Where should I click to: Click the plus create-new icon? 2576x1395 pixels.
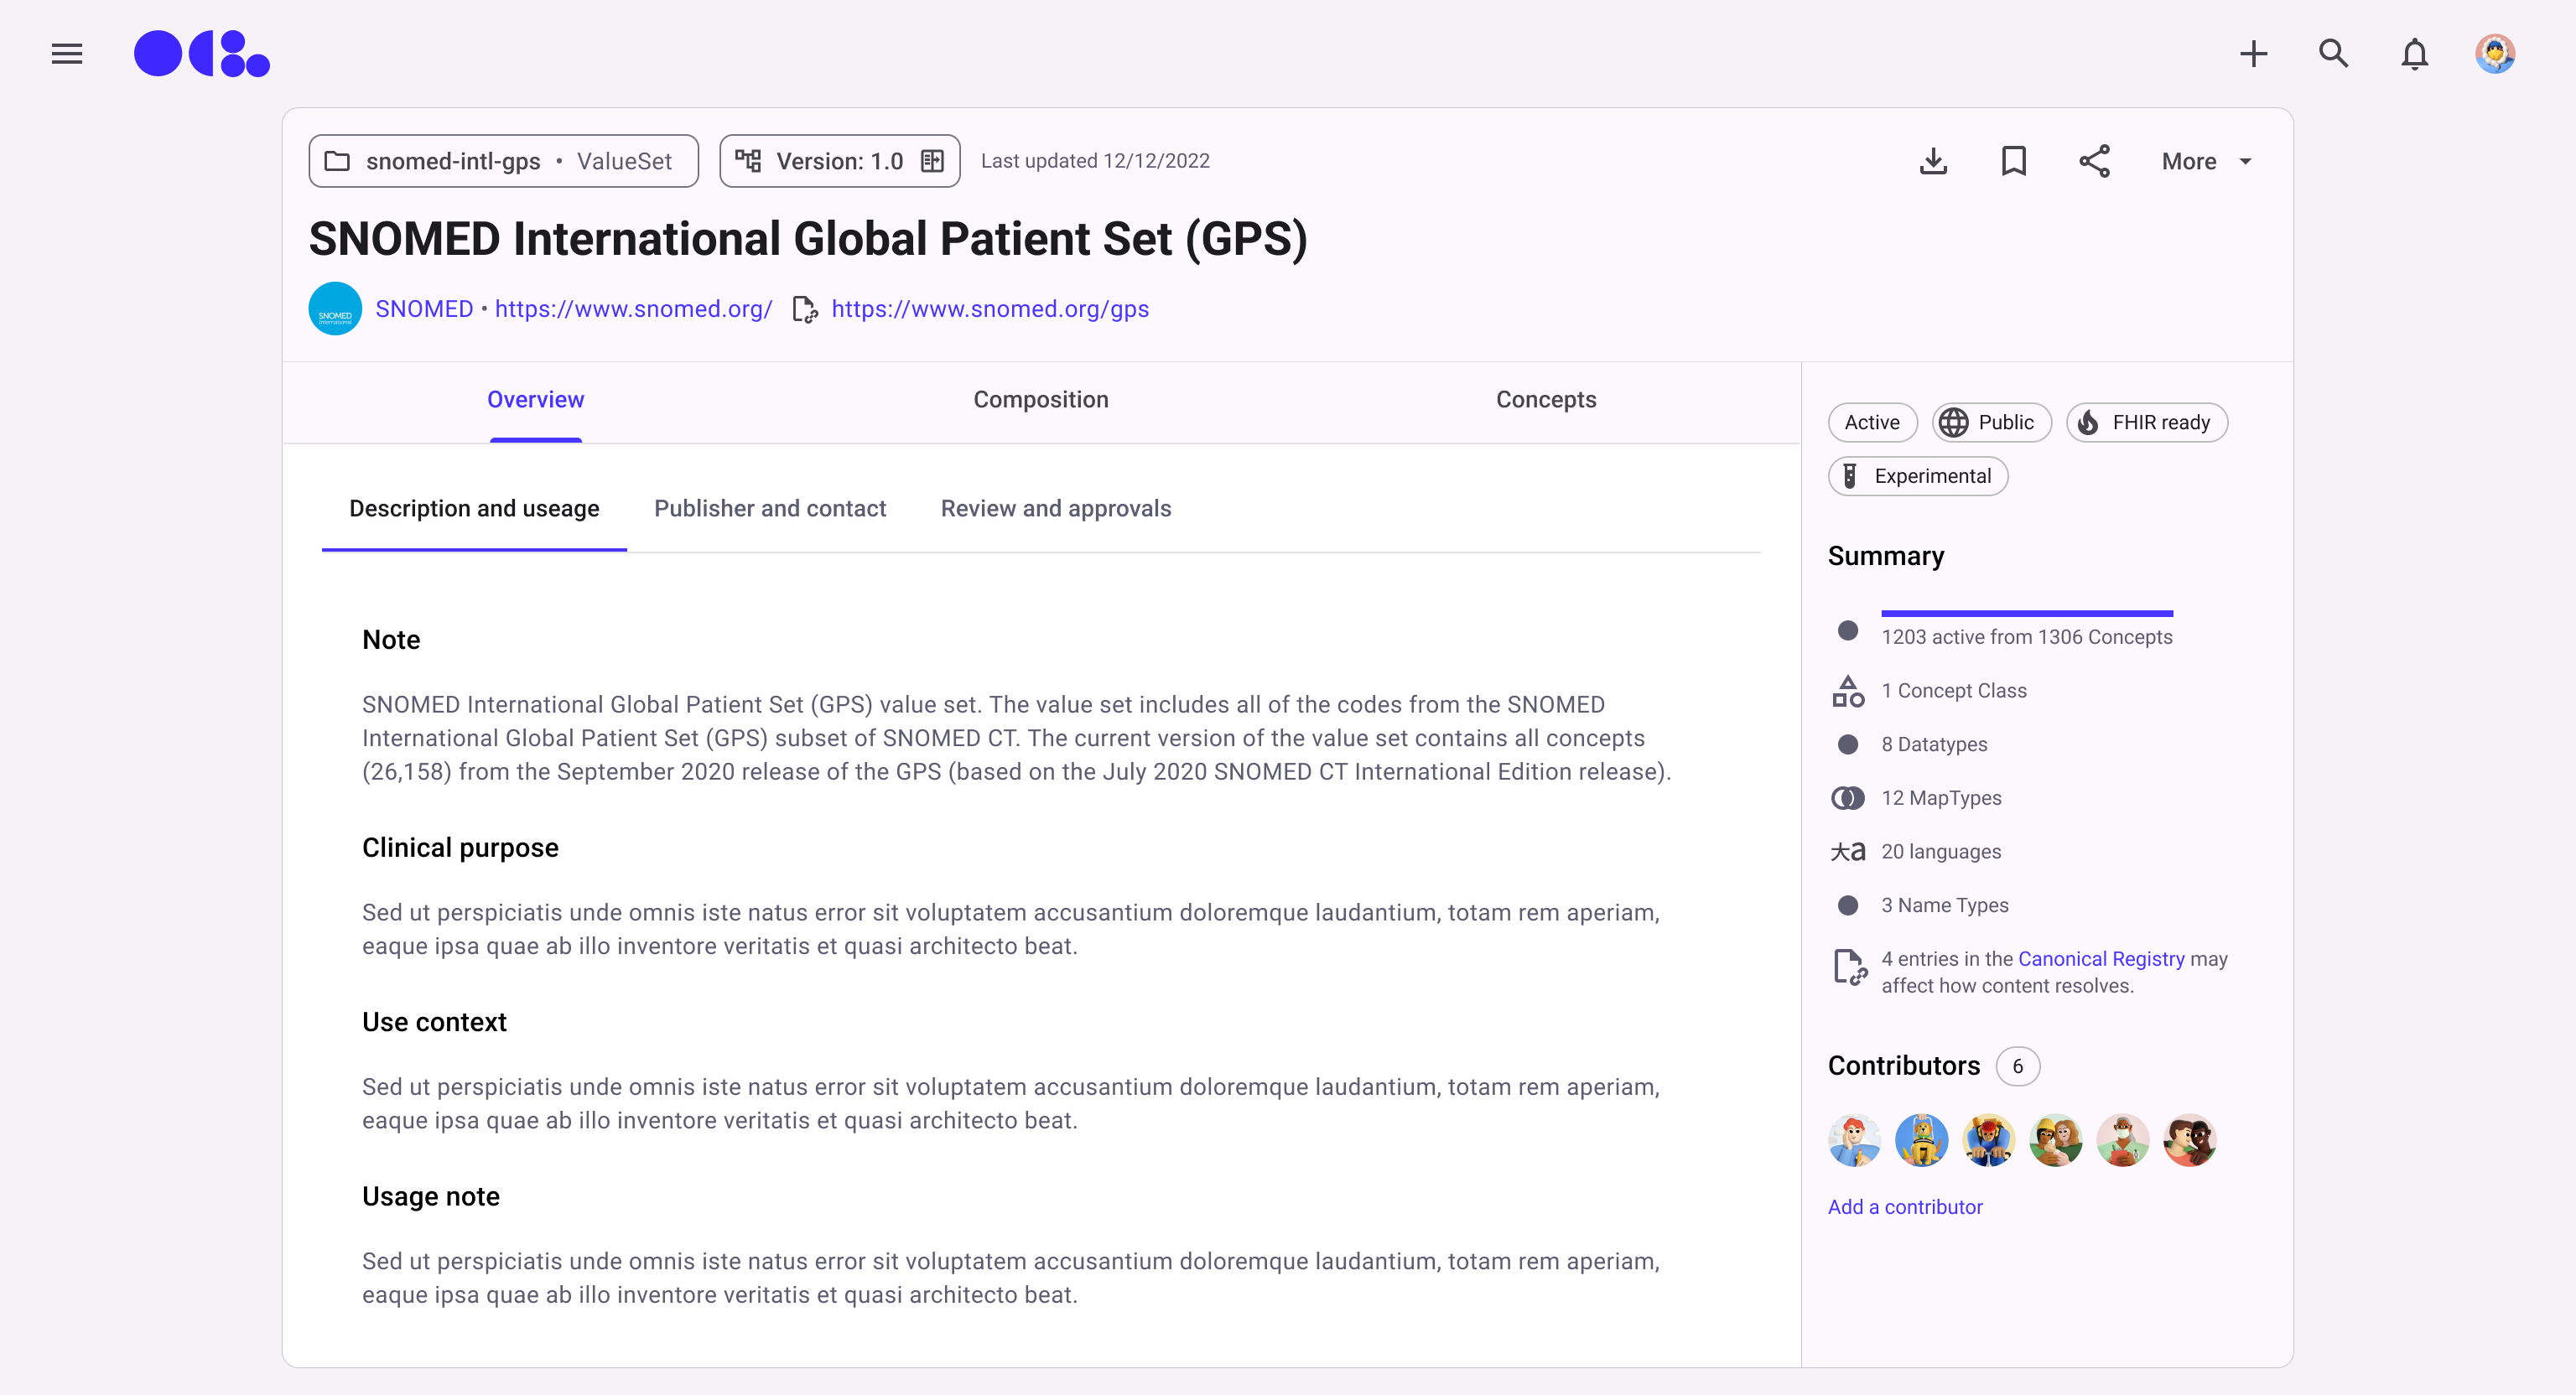(x=2253, y=54)
